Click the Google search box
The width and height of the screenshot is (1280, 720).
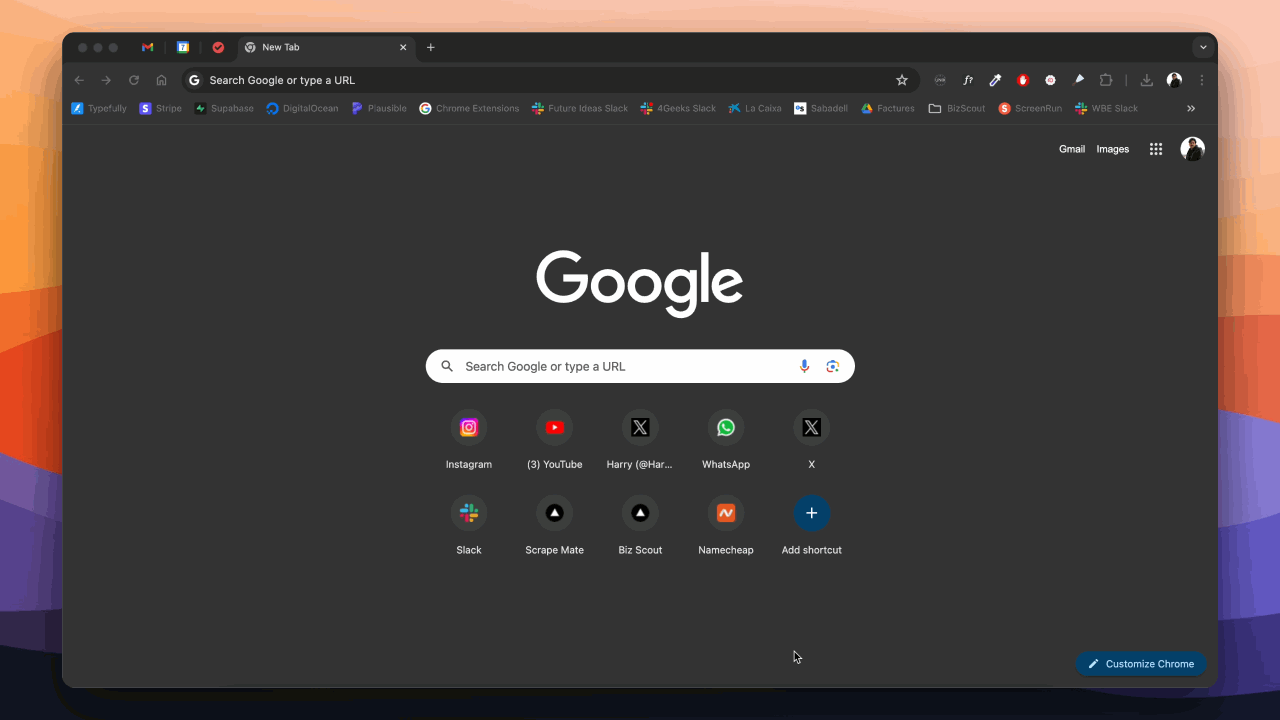(x=640, y=366)
